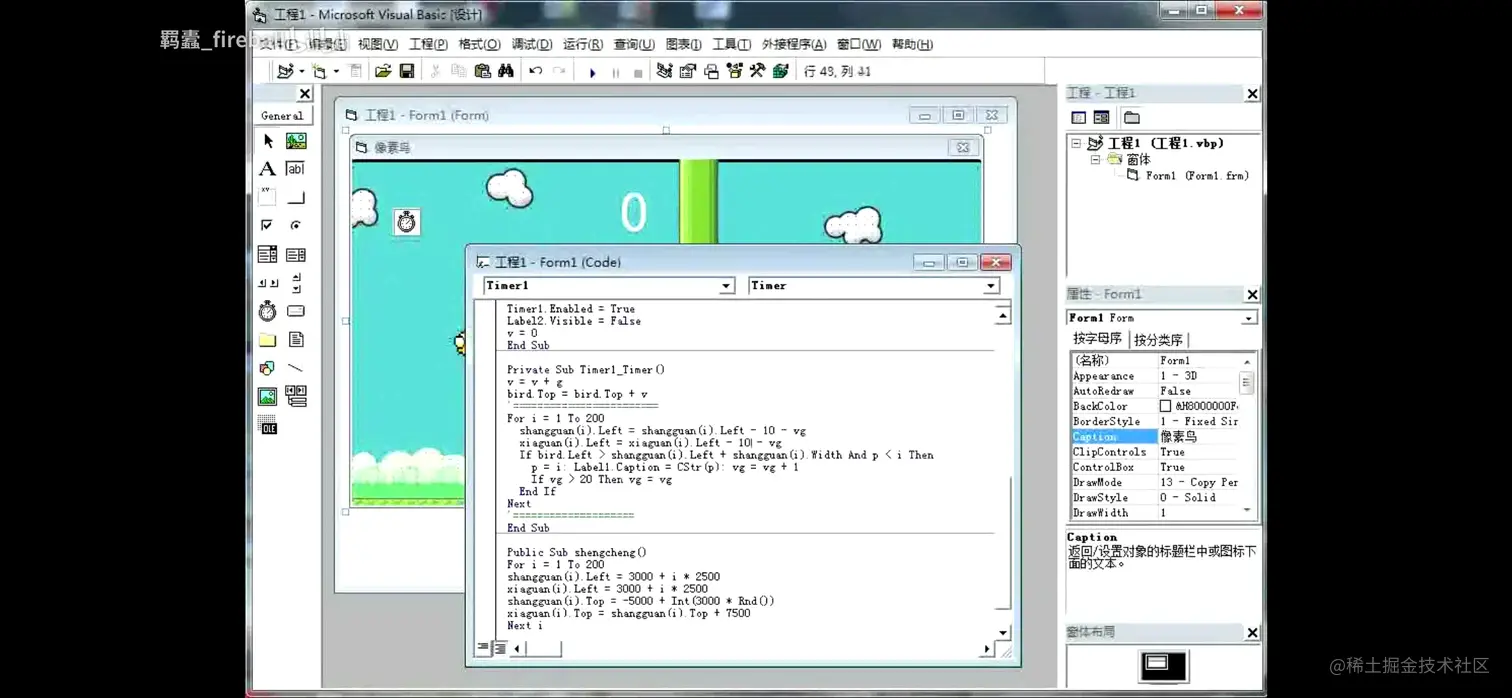Click the General tab in the toolbox
The image size is (1512, 698).
click(x=282, y=116)
